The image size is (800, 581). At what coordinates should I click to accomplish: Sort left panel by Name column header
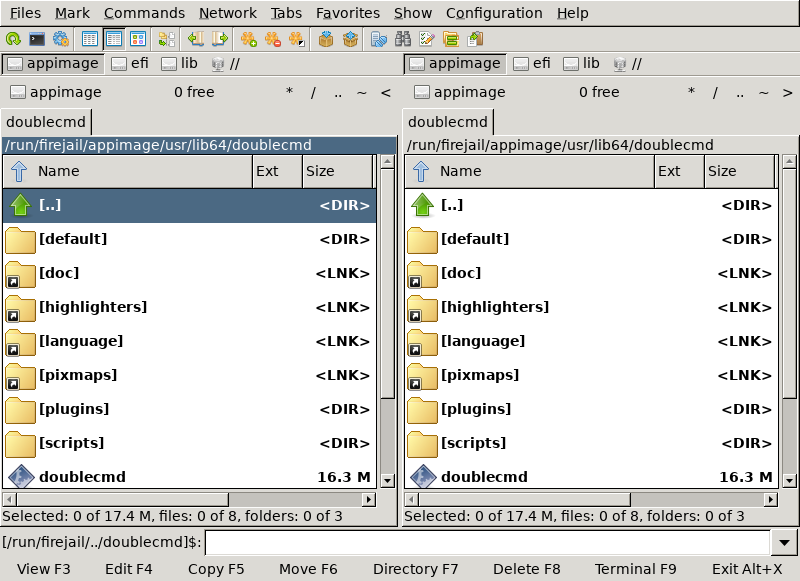click(128, 171)
